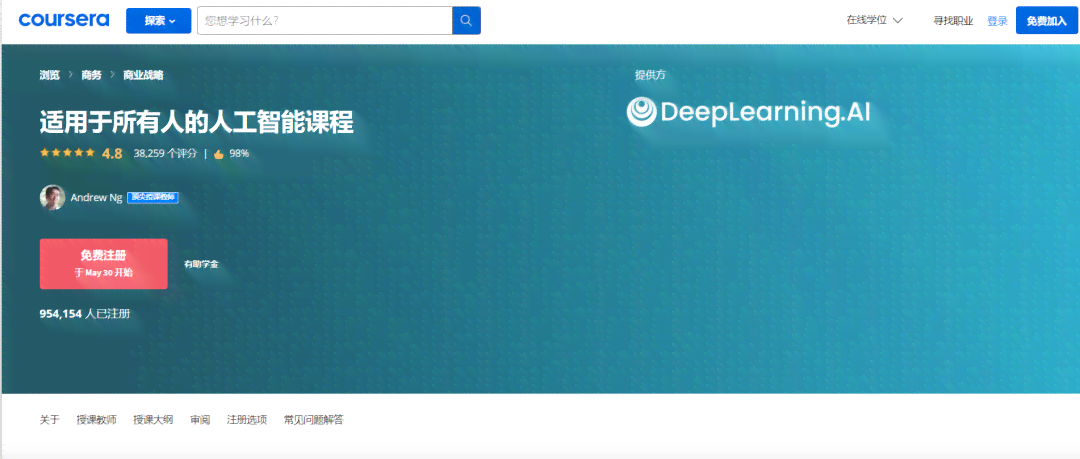1080x459 pixels.
Task: Click the course title 适用于所有人的人工智能课程
Action: pos(196,122)
